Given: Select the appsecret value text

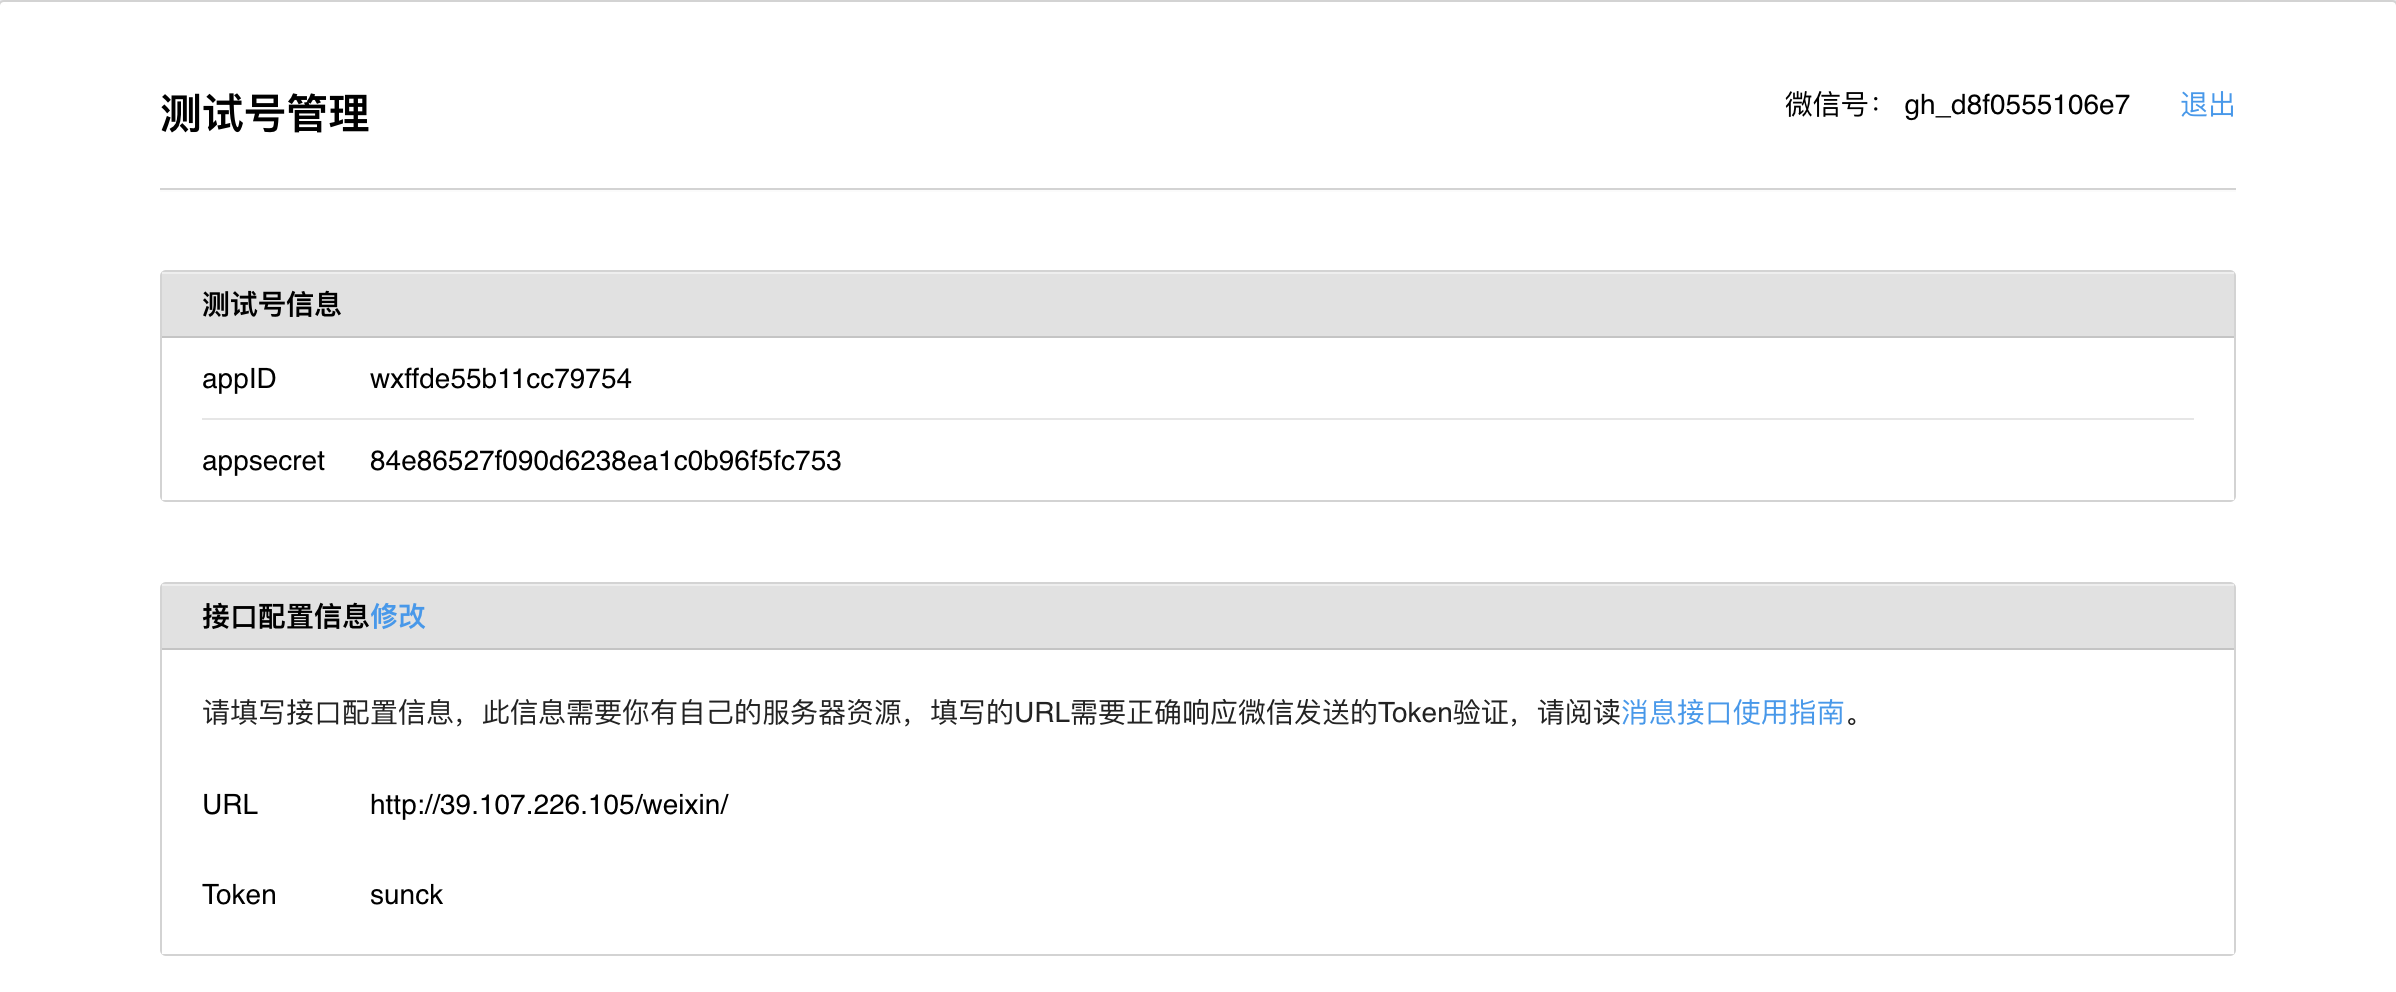Looking at the screenshot, I should (605, 461).
